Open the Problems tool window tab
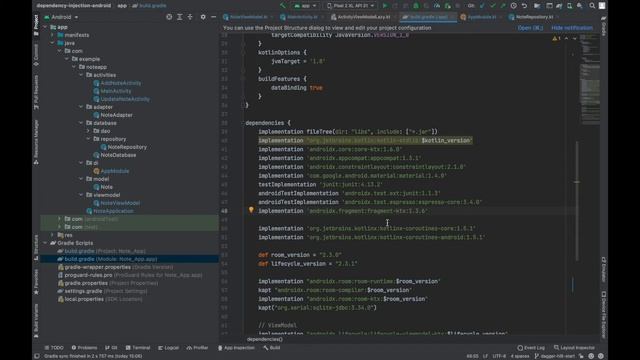This screenshot has width=640, height=360. [84, 348]
